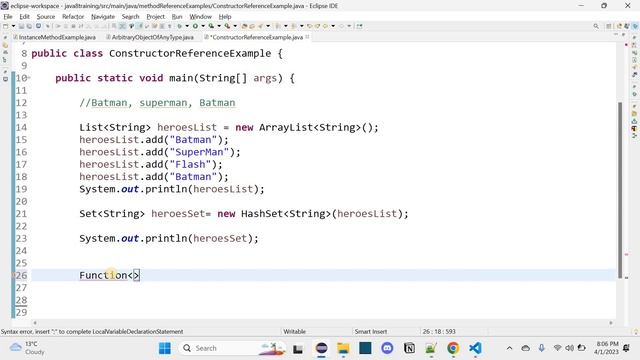Image resolution: width=640 pixels, height=360 pixels.
Task: Open Discord from the taskbar
Action: [387, 348]
